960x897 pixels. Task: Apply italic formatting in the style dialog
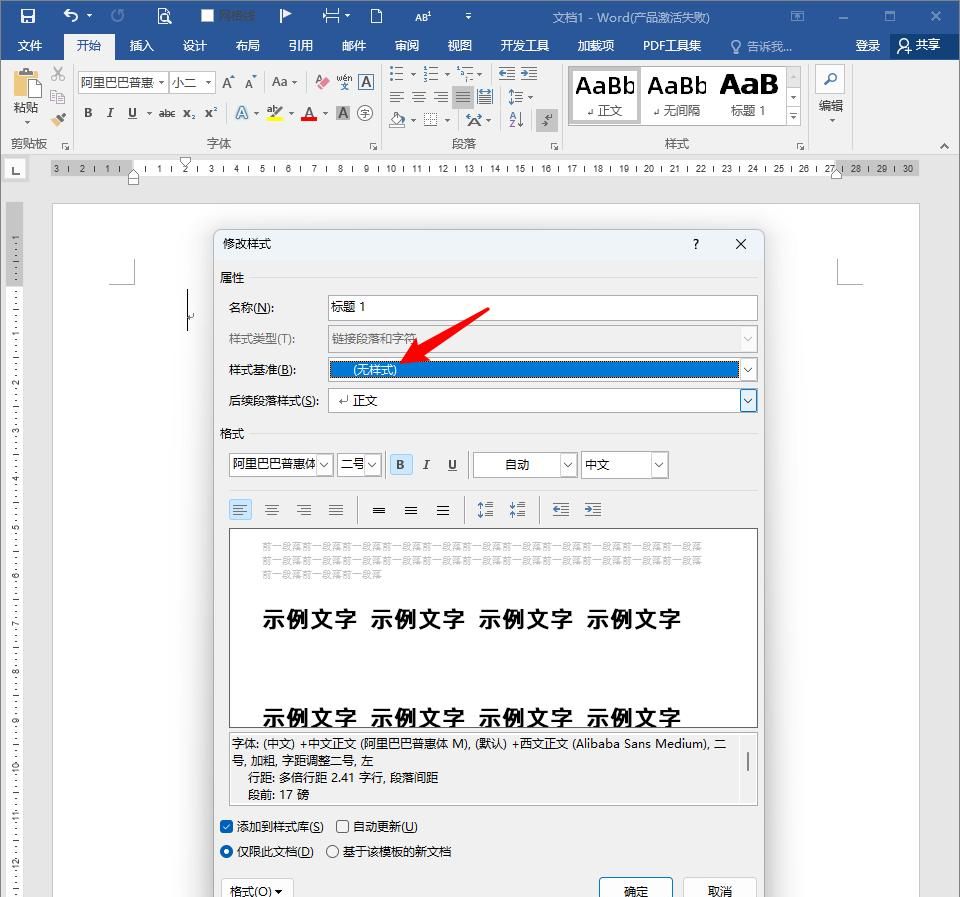(x=426, y=464)
